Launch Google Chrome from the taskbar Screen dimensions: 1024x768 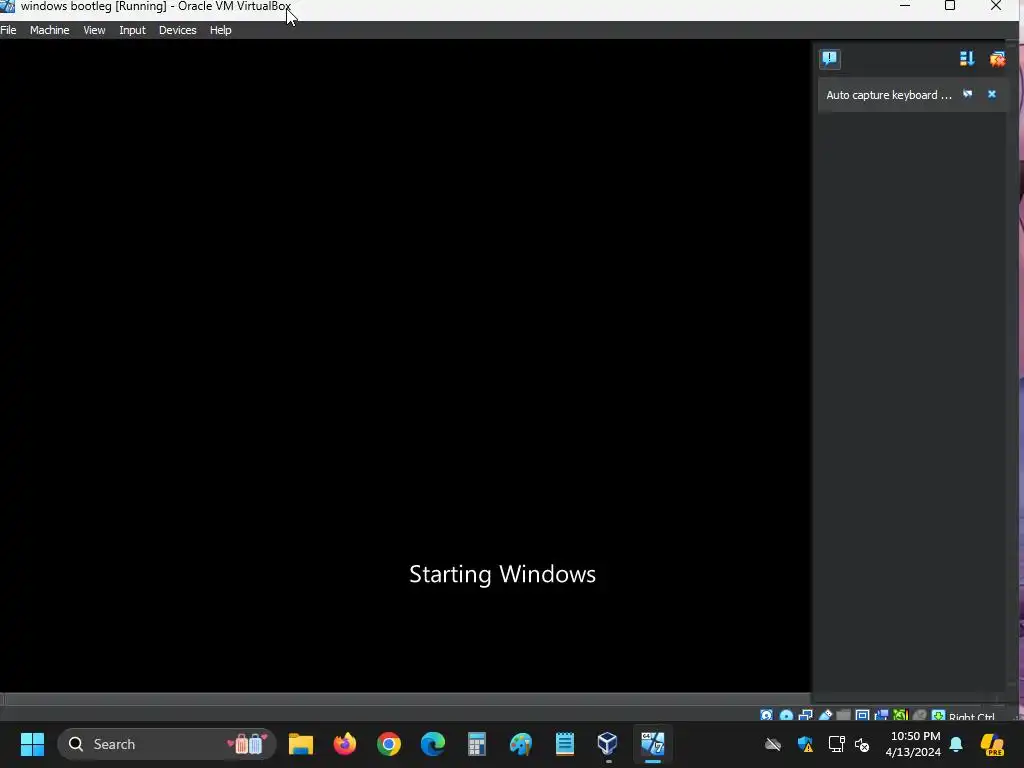[389, 744]
